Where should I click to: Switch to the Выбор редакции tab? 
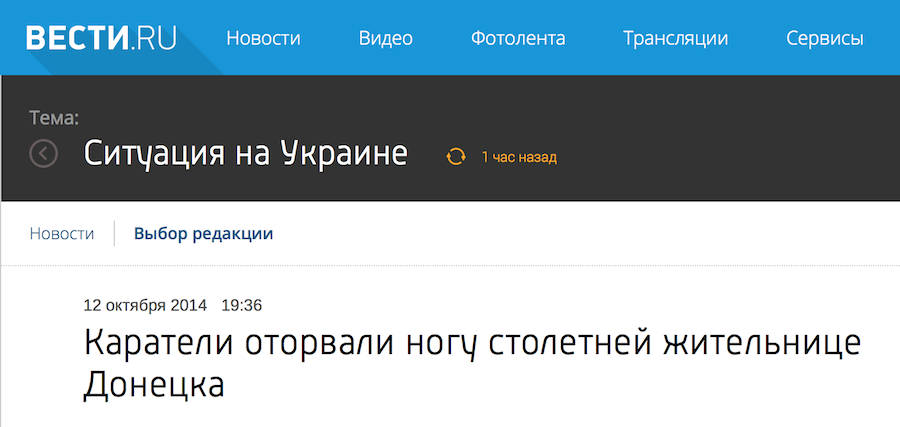[203, 234]
